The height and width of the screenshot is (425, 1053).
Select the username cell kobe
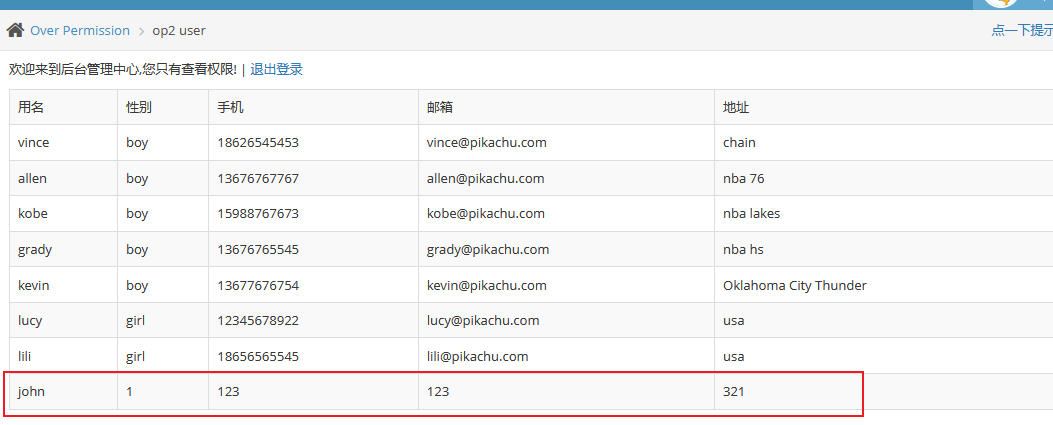(33, 214)
